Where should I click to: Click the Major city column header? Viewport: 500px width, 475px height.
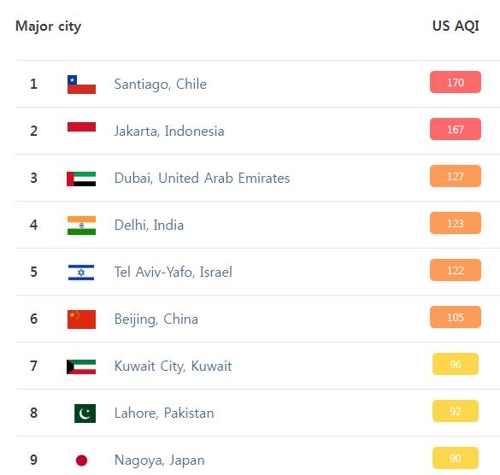[48, 26]
